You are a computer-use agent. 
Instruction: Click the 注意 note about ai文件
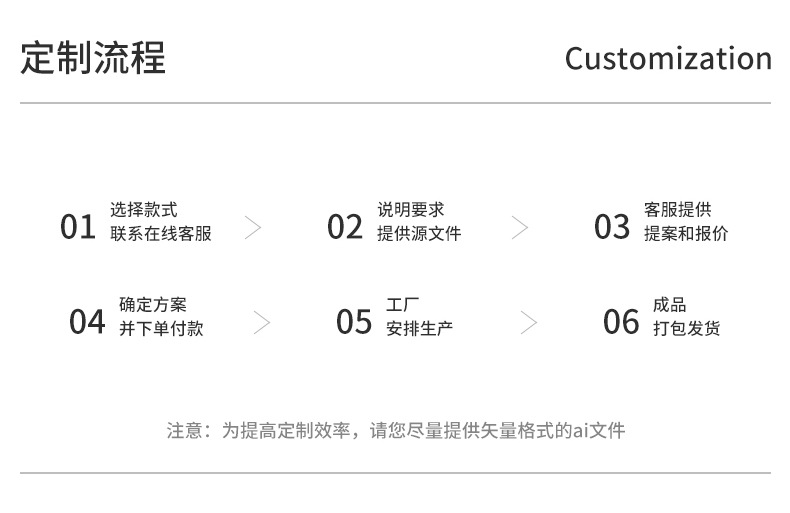pos(395,431)
